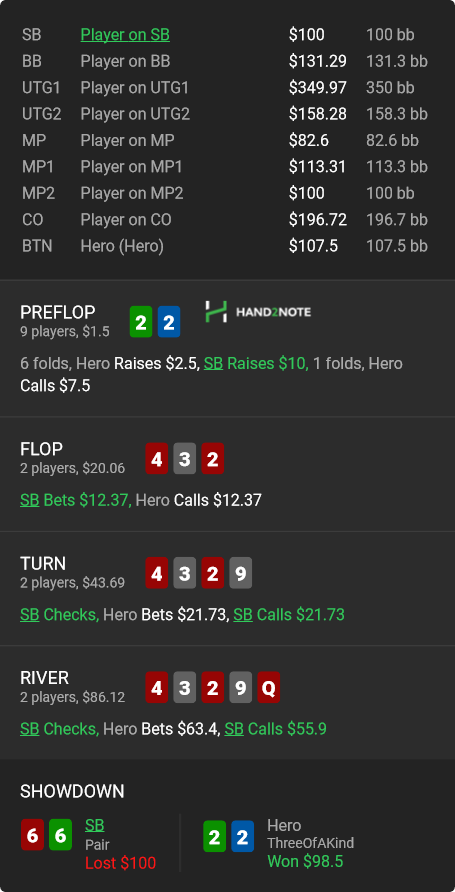Click the red 4 card on flop
455x892 pixels.
[x=156, y=459]
